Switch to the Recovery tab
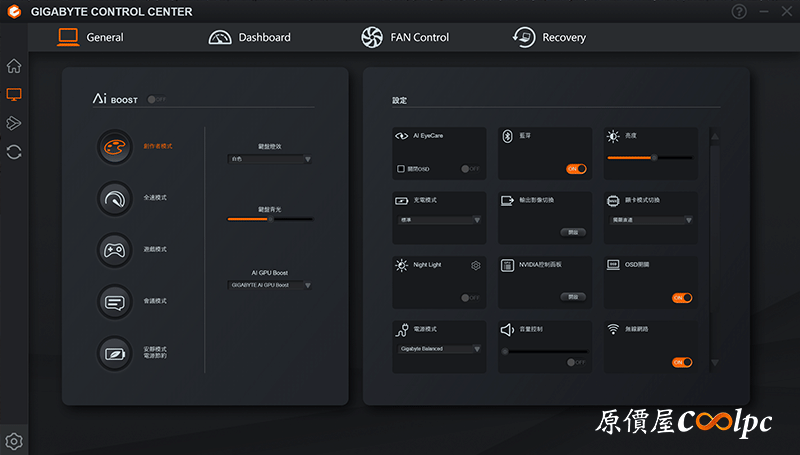This screenshot has width=800, height=455. [x=549, y=37]
